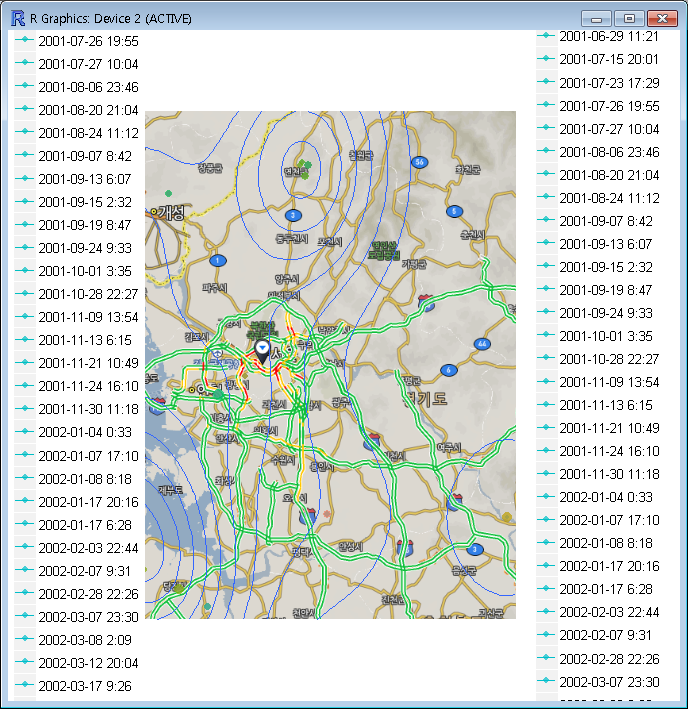
Task: Select legend entry 2001-07-23 17:29
Action: click(x=609, y=83)
